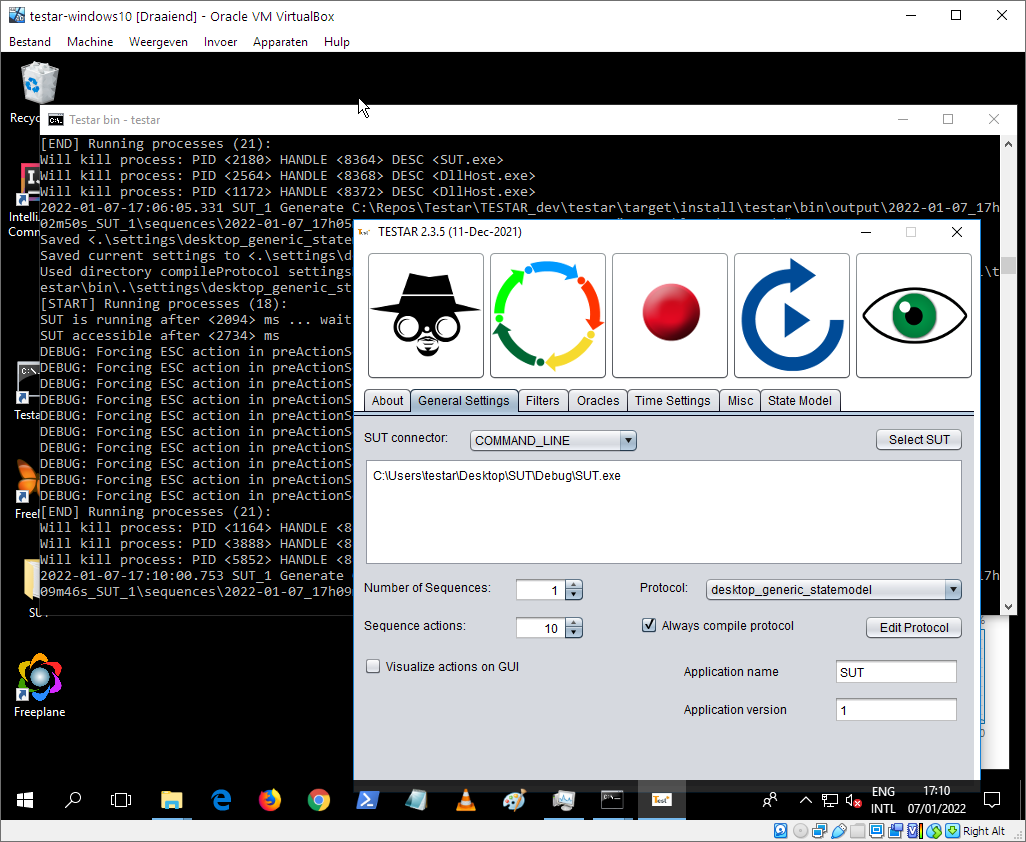
Task: Launch Firefox from the taskbar
Action: tap(270, 799)
